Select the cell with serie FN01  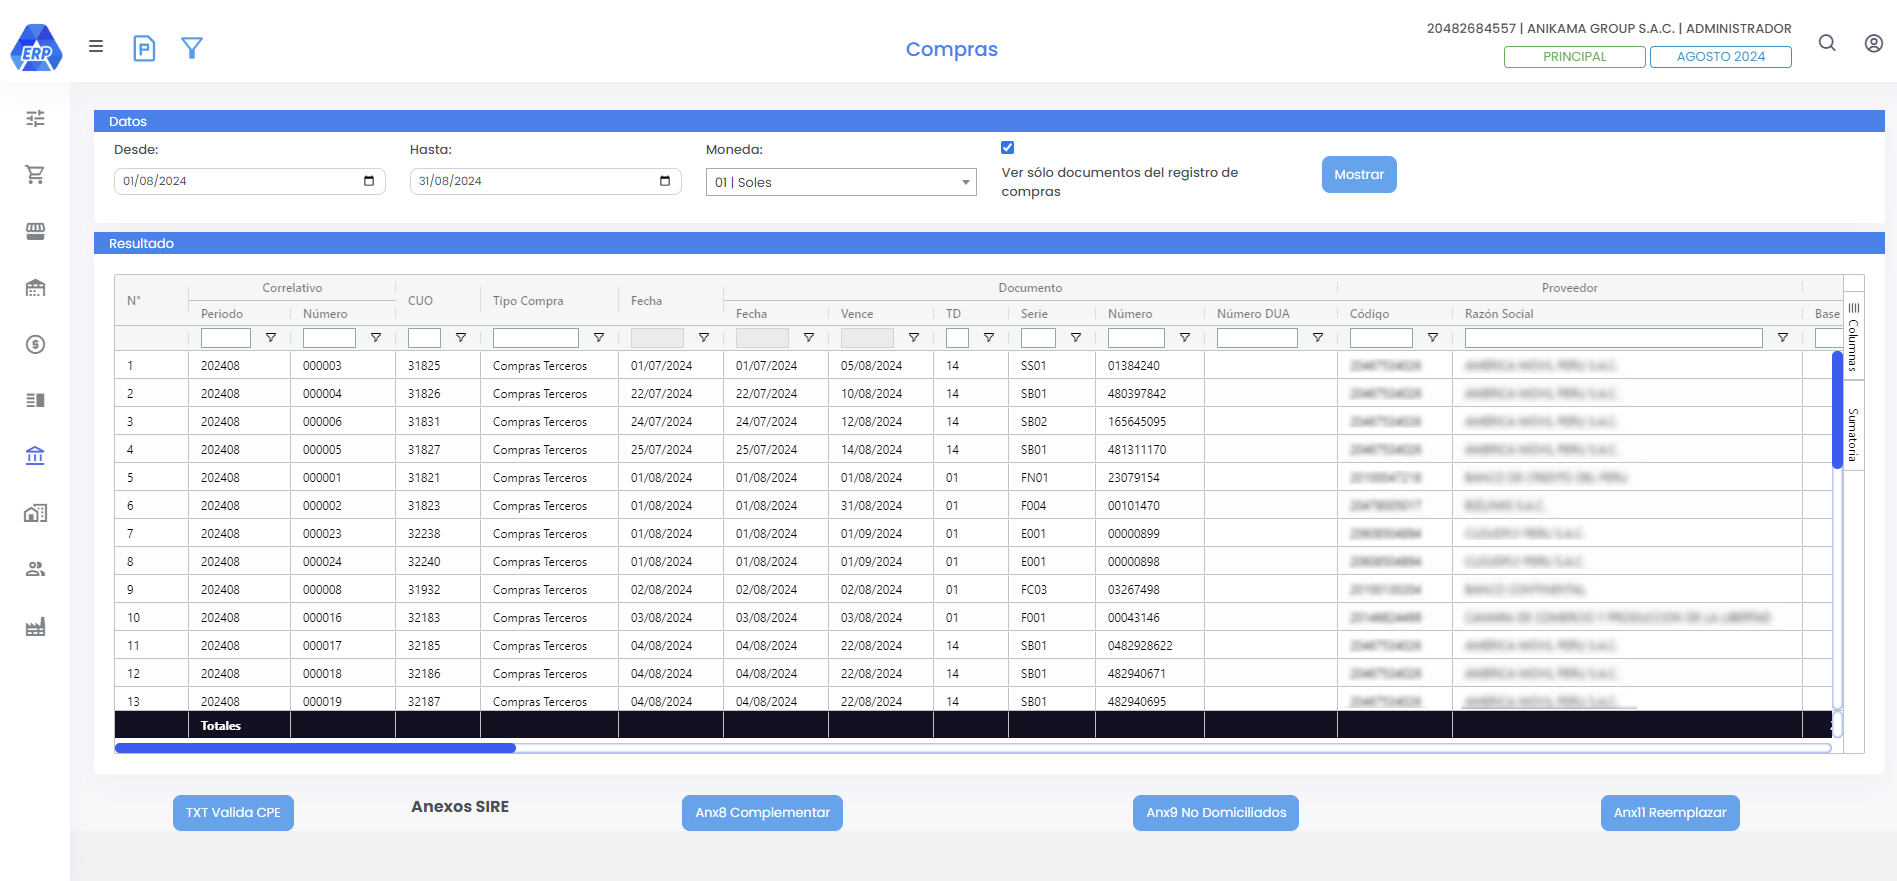click(1052, 478)
